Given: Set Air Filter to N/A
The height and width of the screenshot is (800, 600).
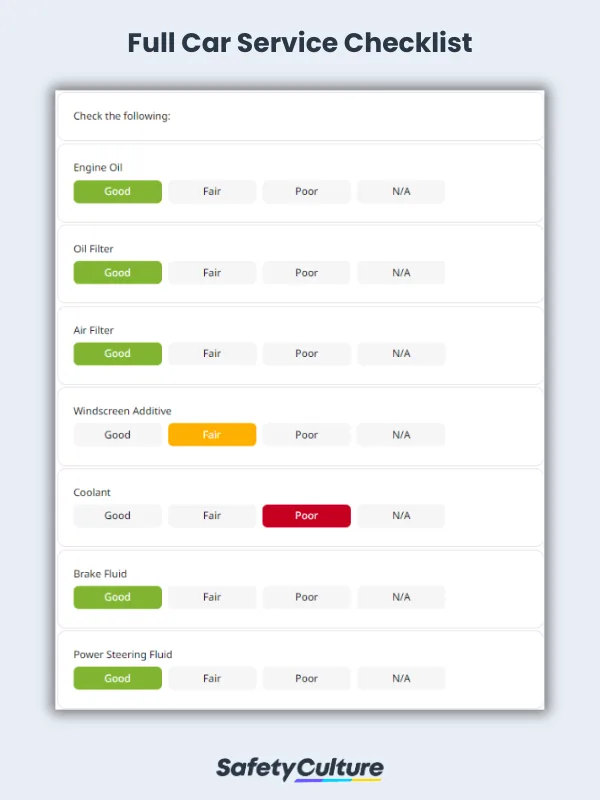Looking at the screenshot, I should click(x=401, y=353).
